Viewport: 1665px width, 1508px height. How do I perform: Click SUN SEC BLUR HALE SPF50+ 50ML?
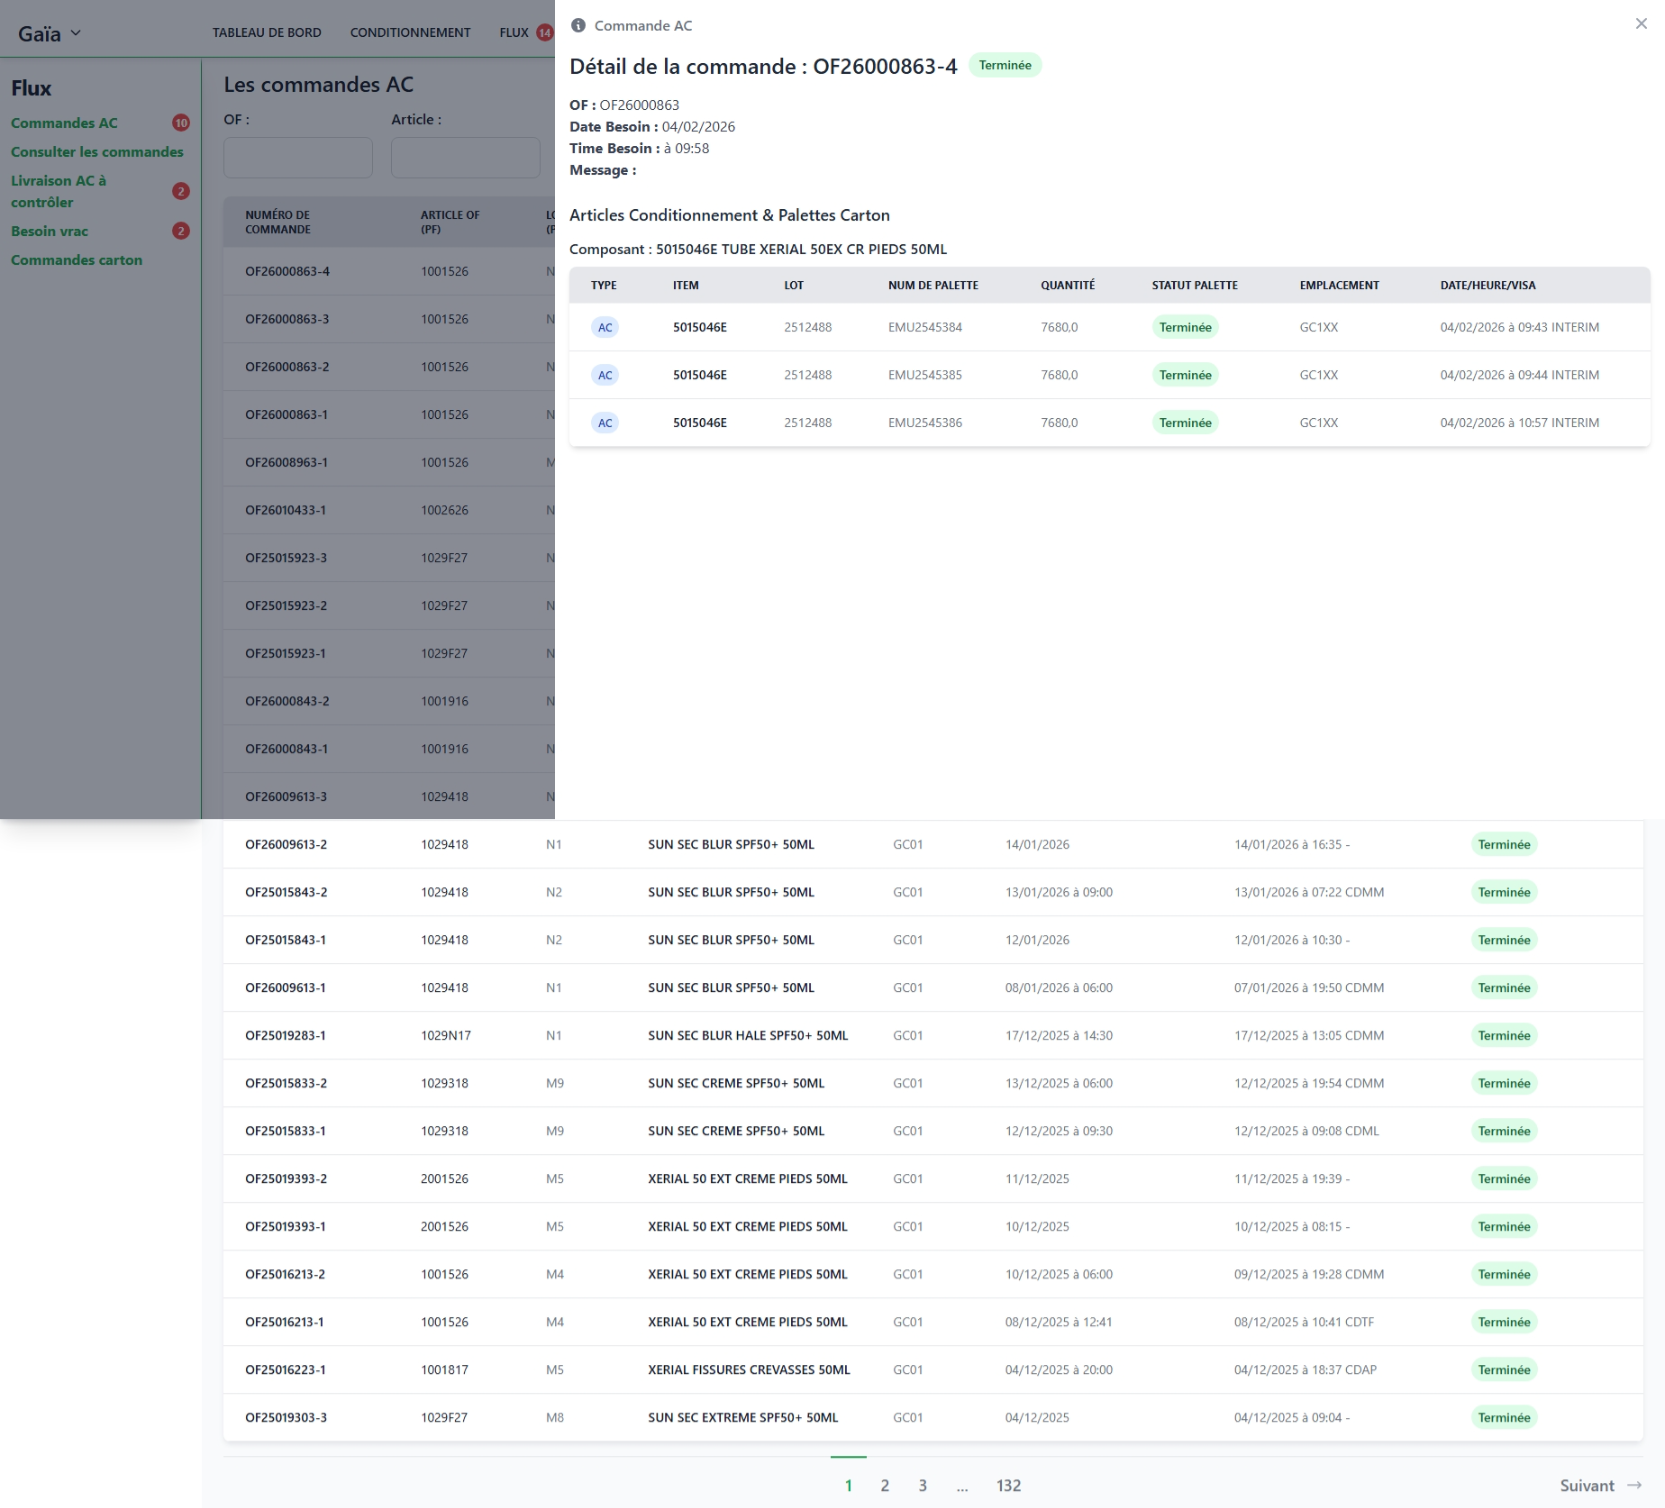(748, 1036)
